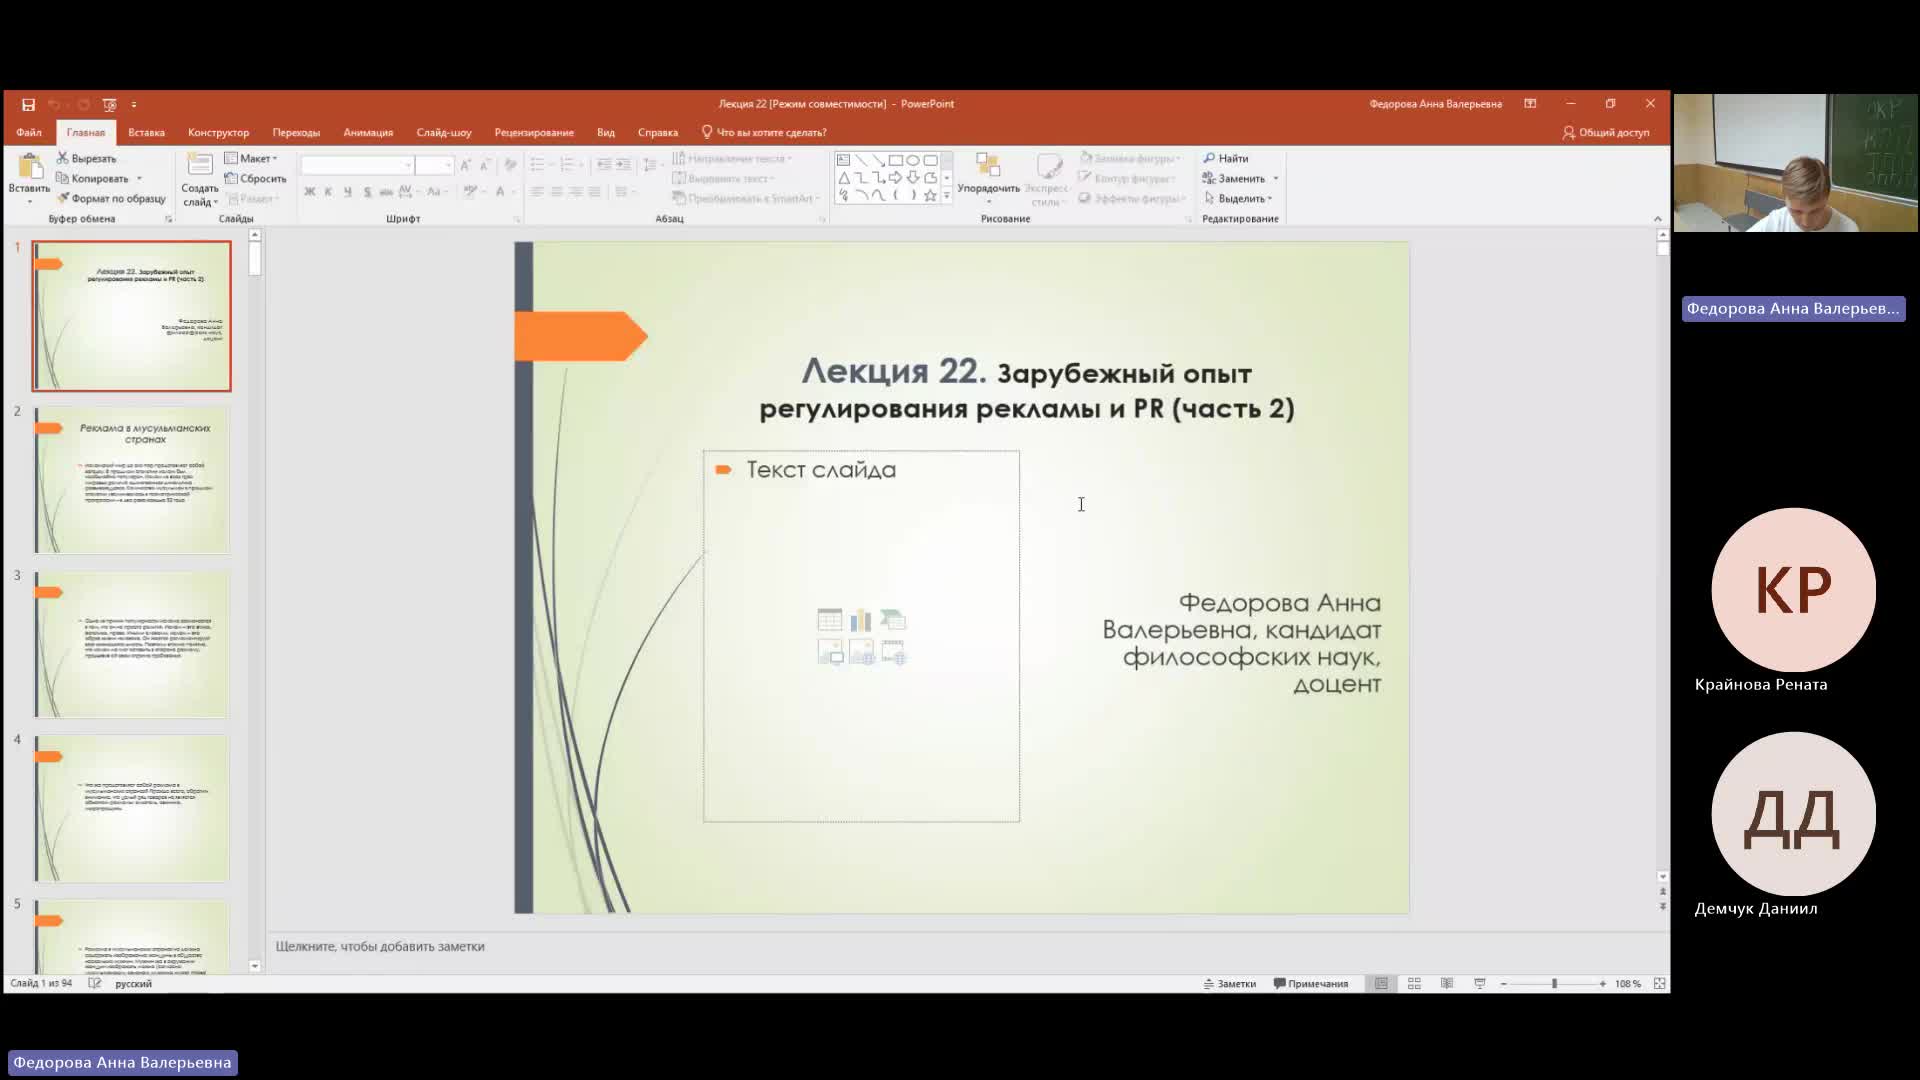This screenshot has width=1920, height=1080.
Task: Click the font color A button
Action: (500, 191)
